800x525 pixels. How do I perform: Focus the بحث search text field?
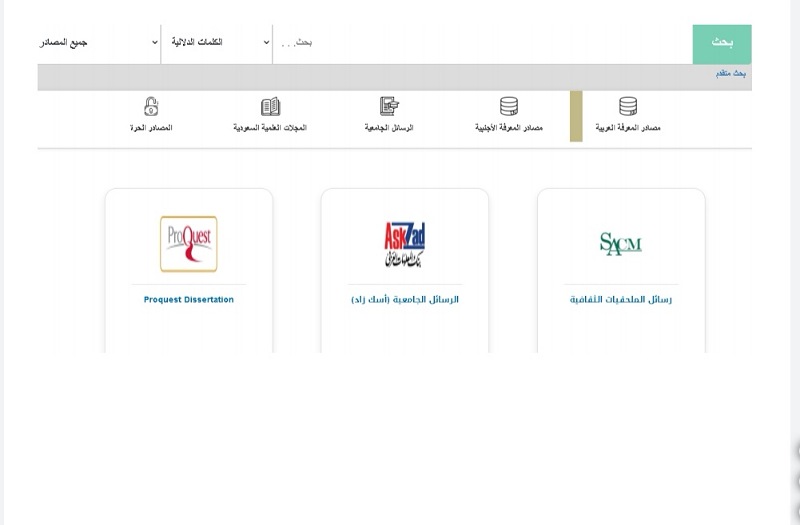pos(480,42)
